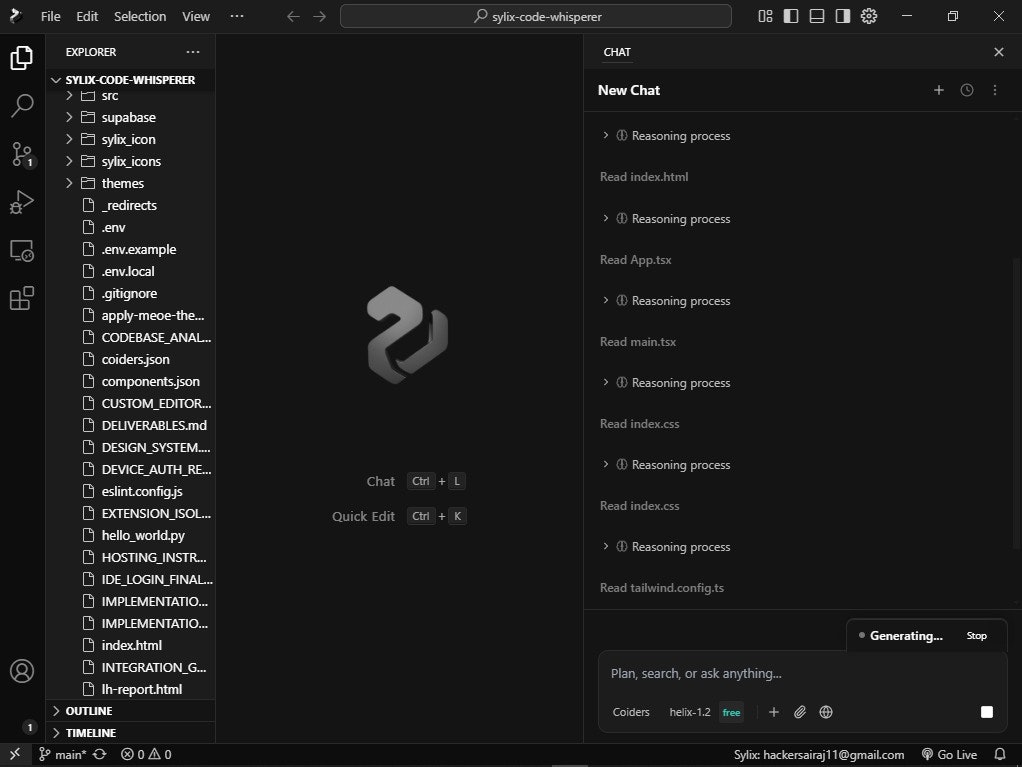
Task: Toggle the bottom panel
Action: pos(817,16)
